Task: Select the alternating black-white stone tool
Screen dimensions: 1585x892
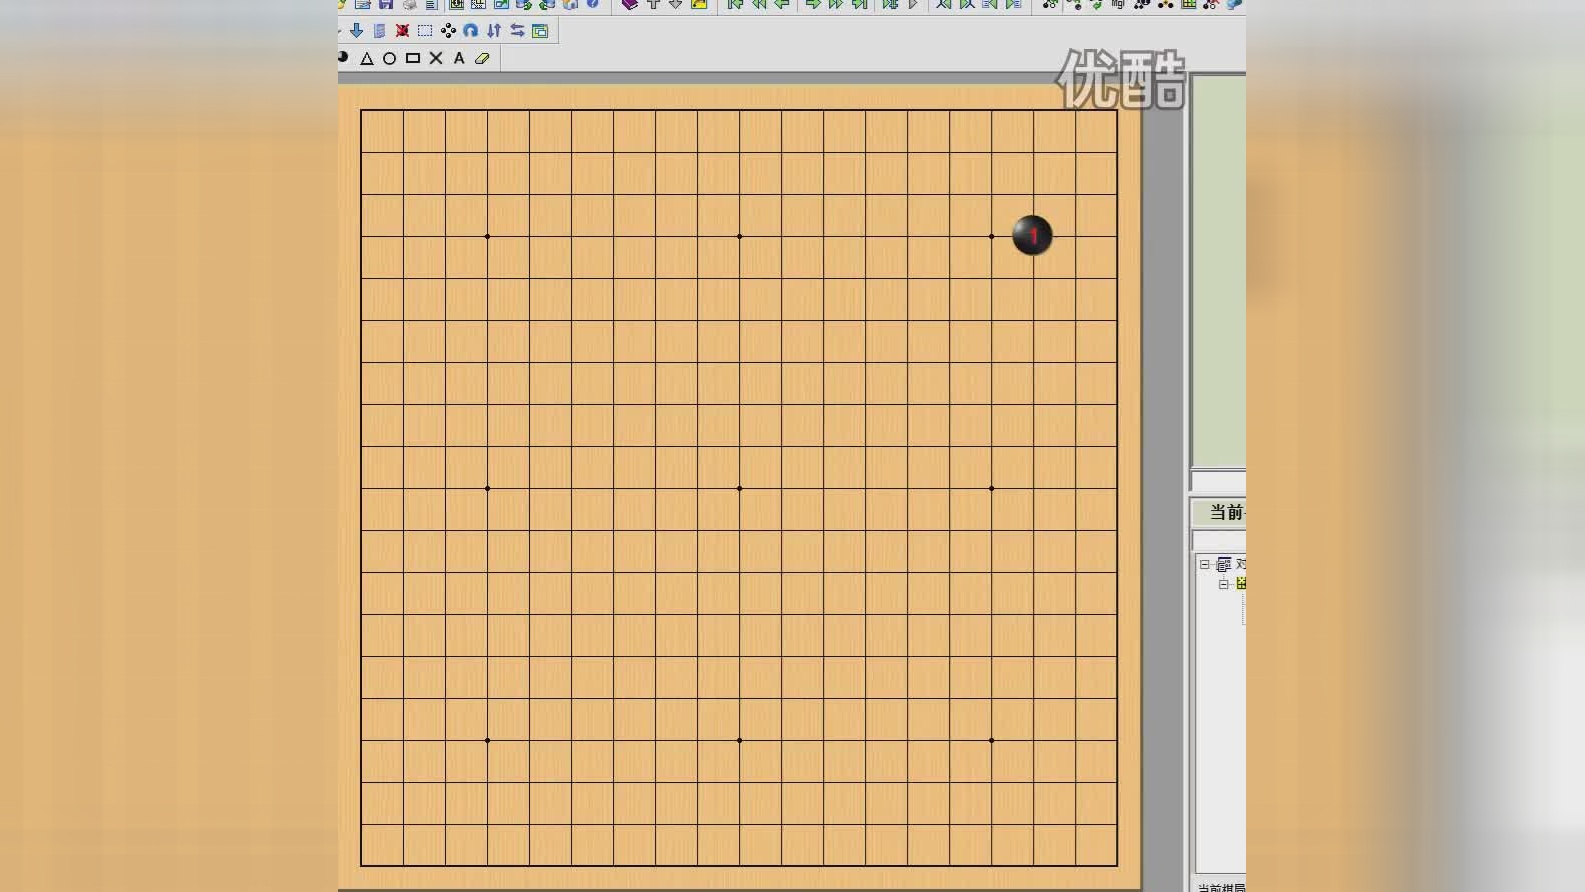Action: 343,57
